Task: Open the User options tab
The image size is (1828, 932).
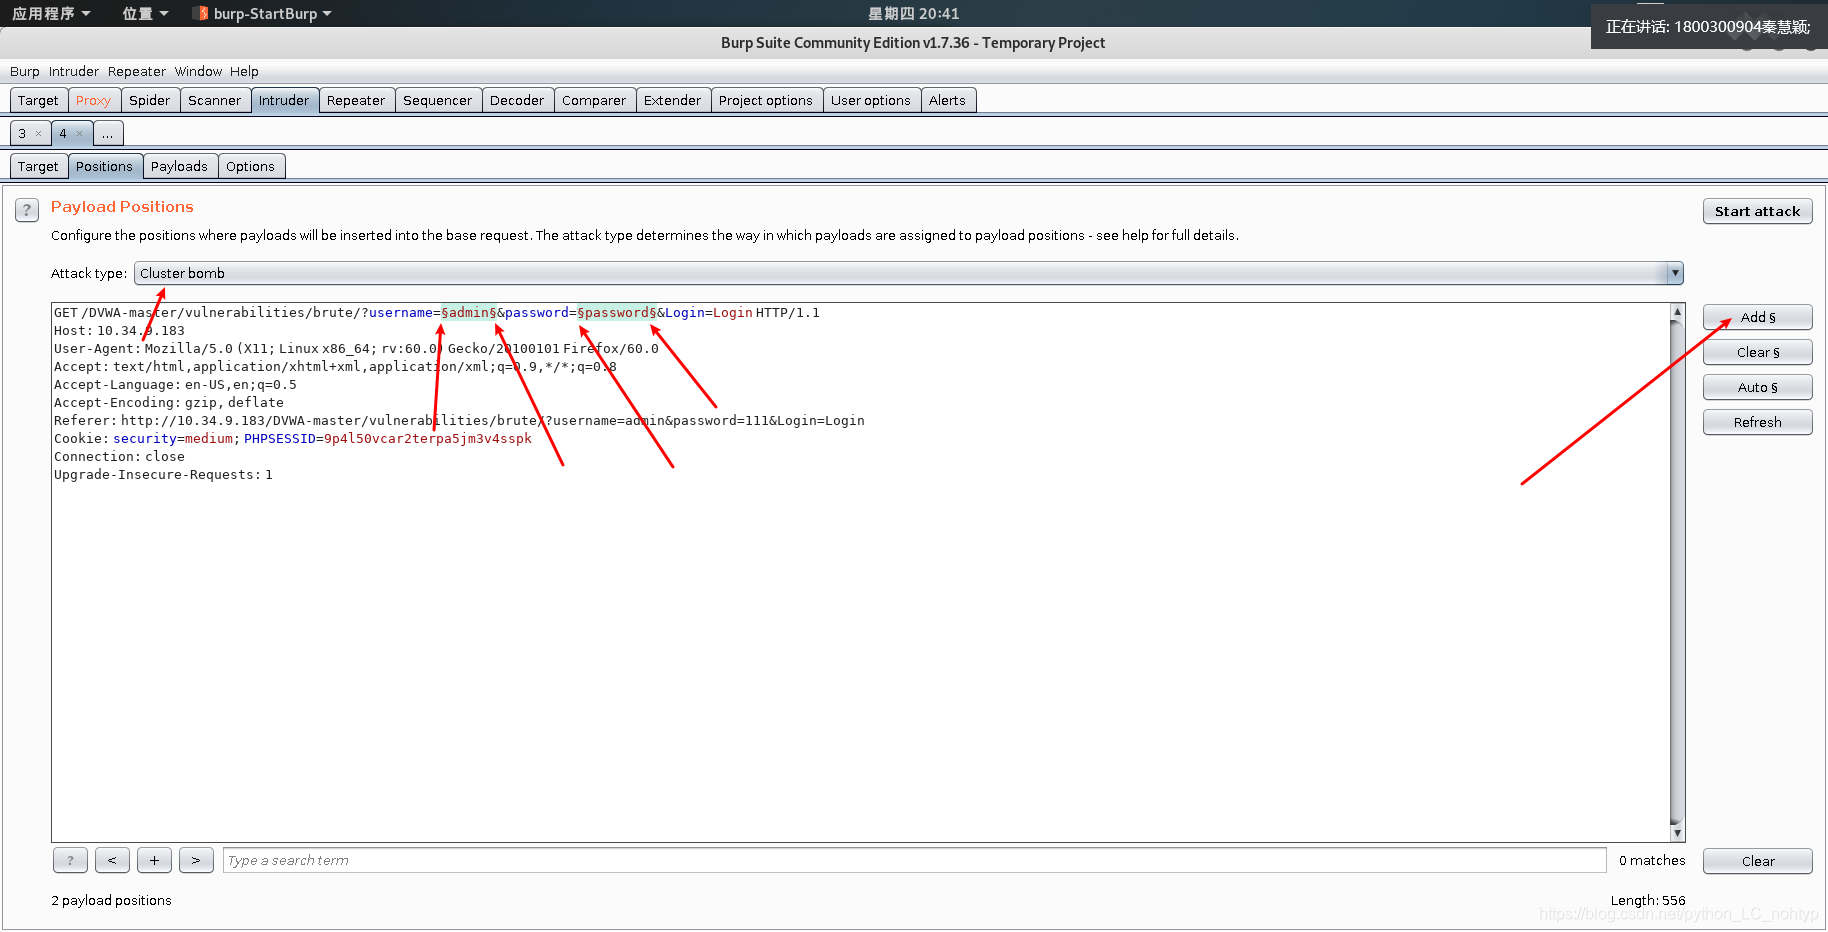Action: [x=871, y=100]
